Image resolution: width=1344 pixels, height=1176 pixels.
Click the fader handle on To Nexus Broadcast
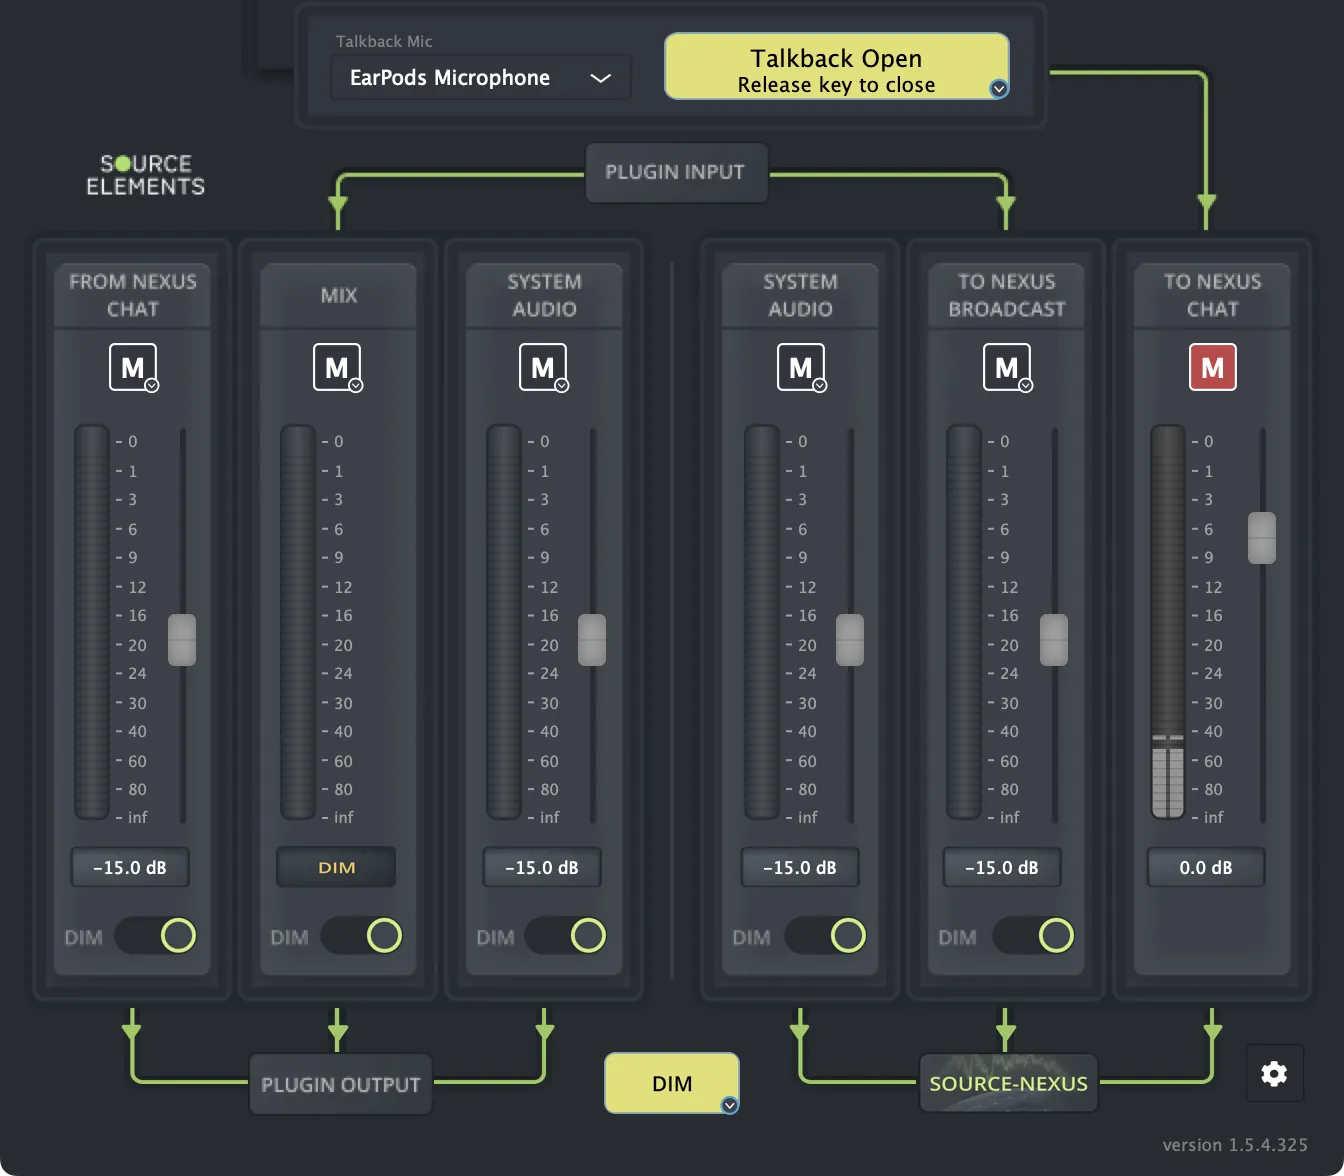(x=1054, y=640)
